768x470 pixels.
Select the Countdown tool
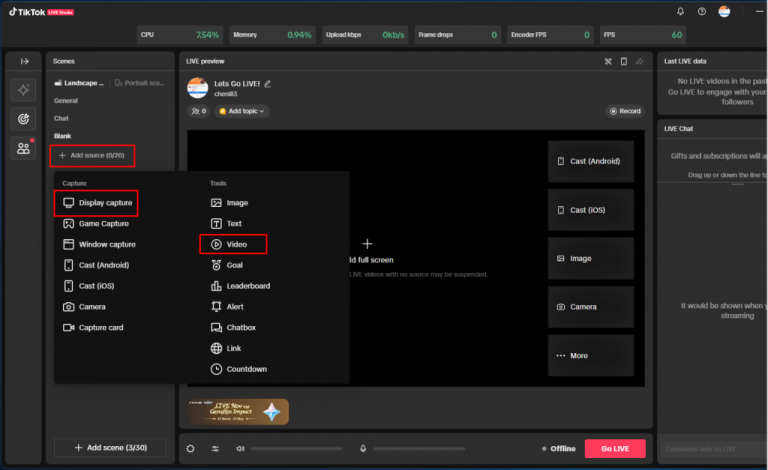click(239, 369)
